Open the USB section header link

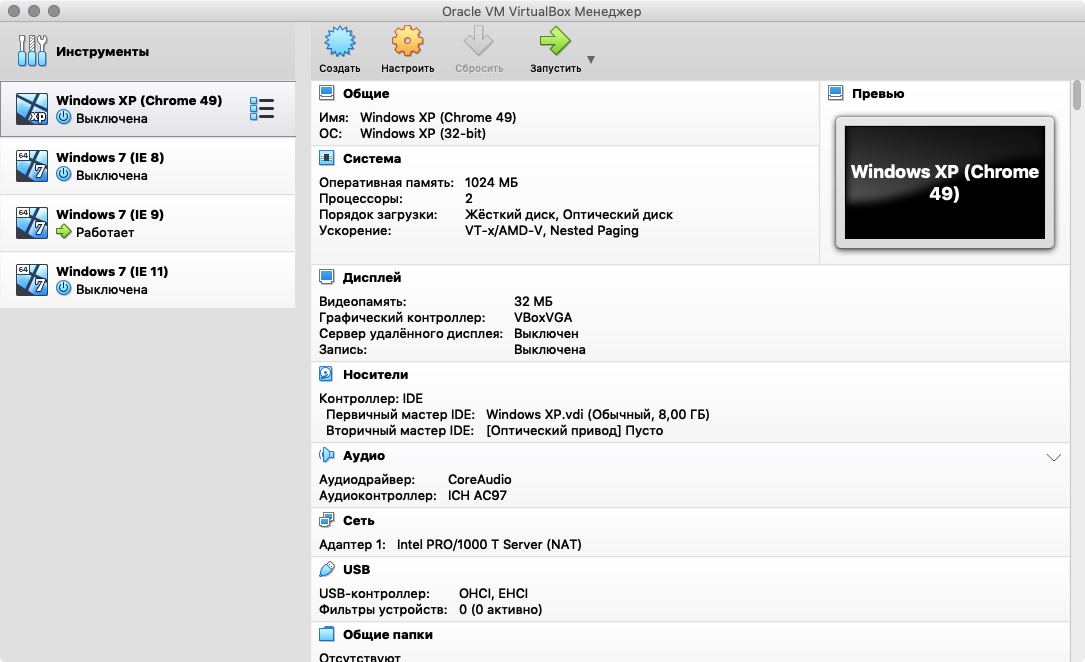356,569
